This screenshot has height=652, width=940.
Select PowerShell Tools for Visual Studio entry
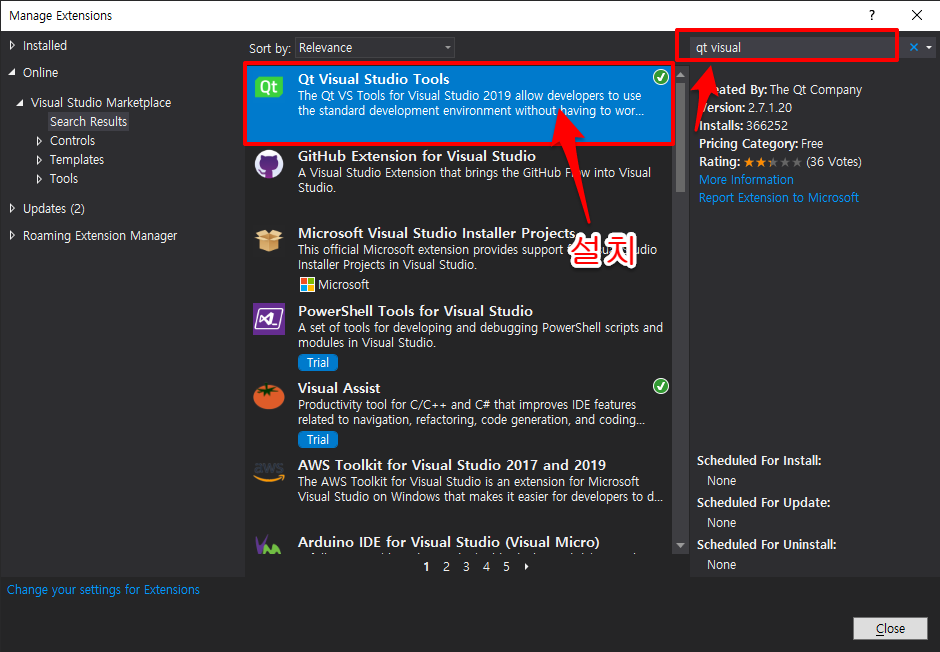(459, 337)
